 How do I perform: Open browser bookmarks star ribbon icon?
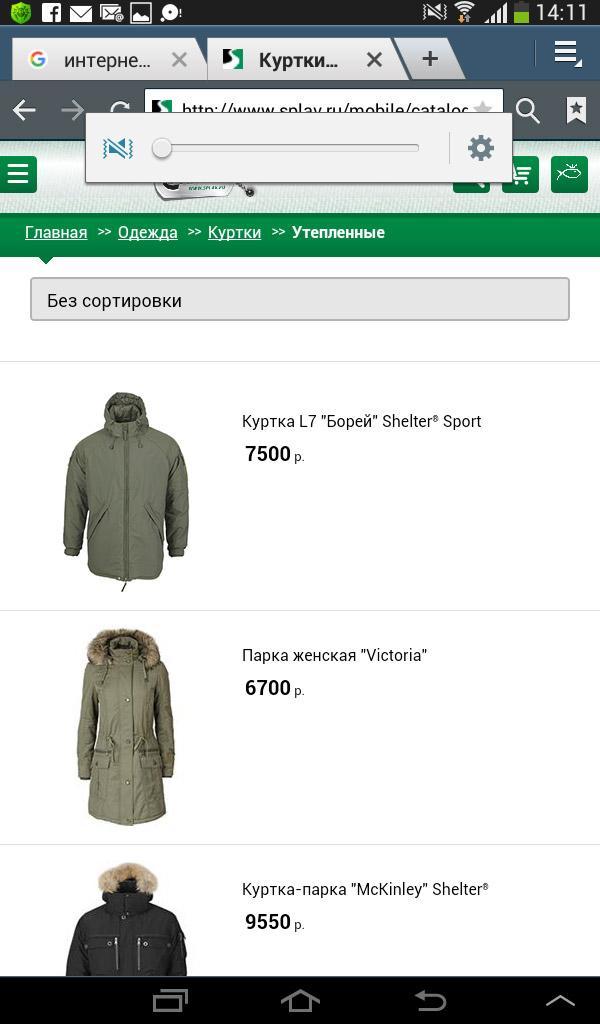pyautogui.click(x=576, y=110)
